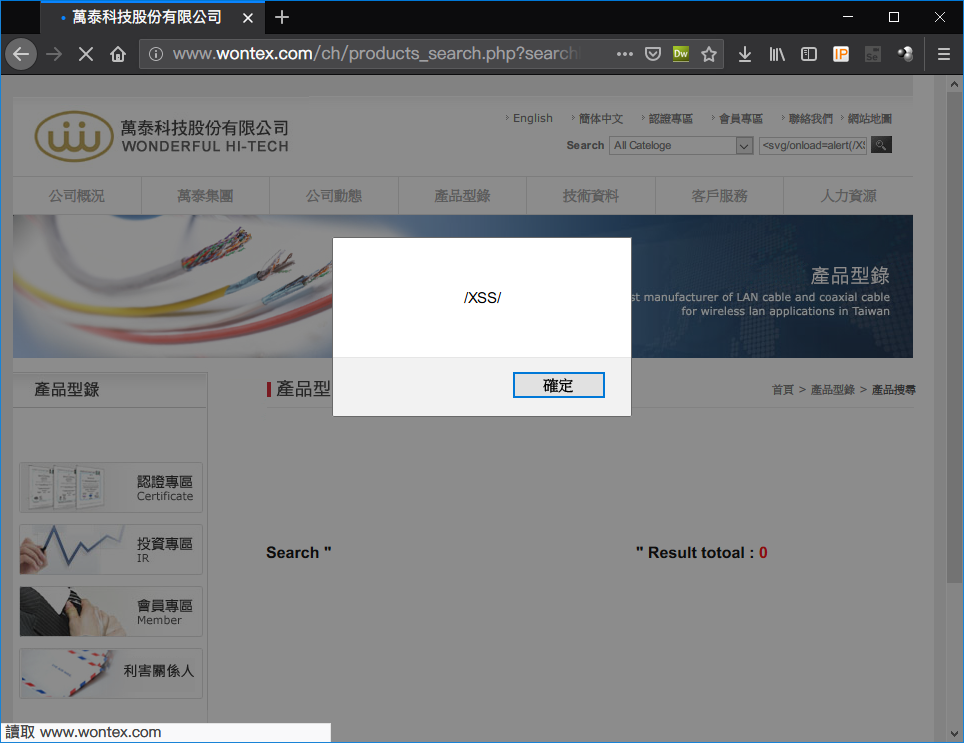Click the 利害關係人 sidebar banner
Image resolution: width=964 pixels, height=743 pixels.
pyautogui.click(x=111, y=673)
